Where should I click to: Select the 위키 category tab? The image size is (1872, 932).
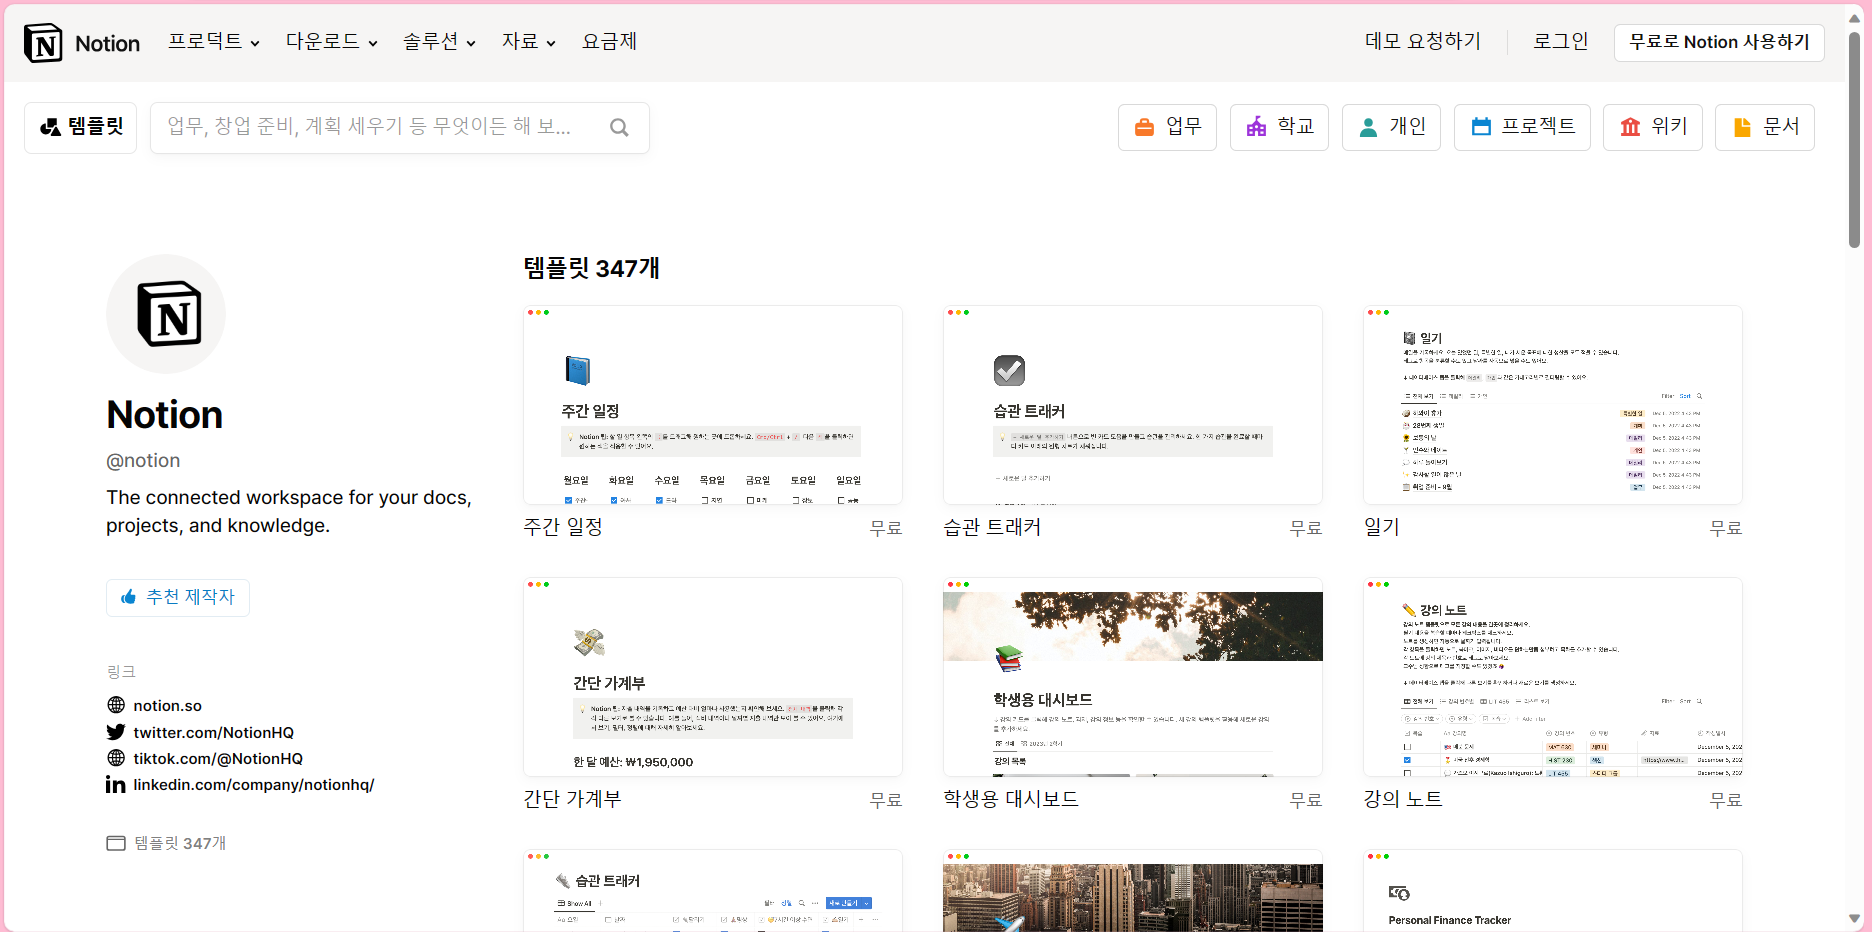tap(1653, 127)
